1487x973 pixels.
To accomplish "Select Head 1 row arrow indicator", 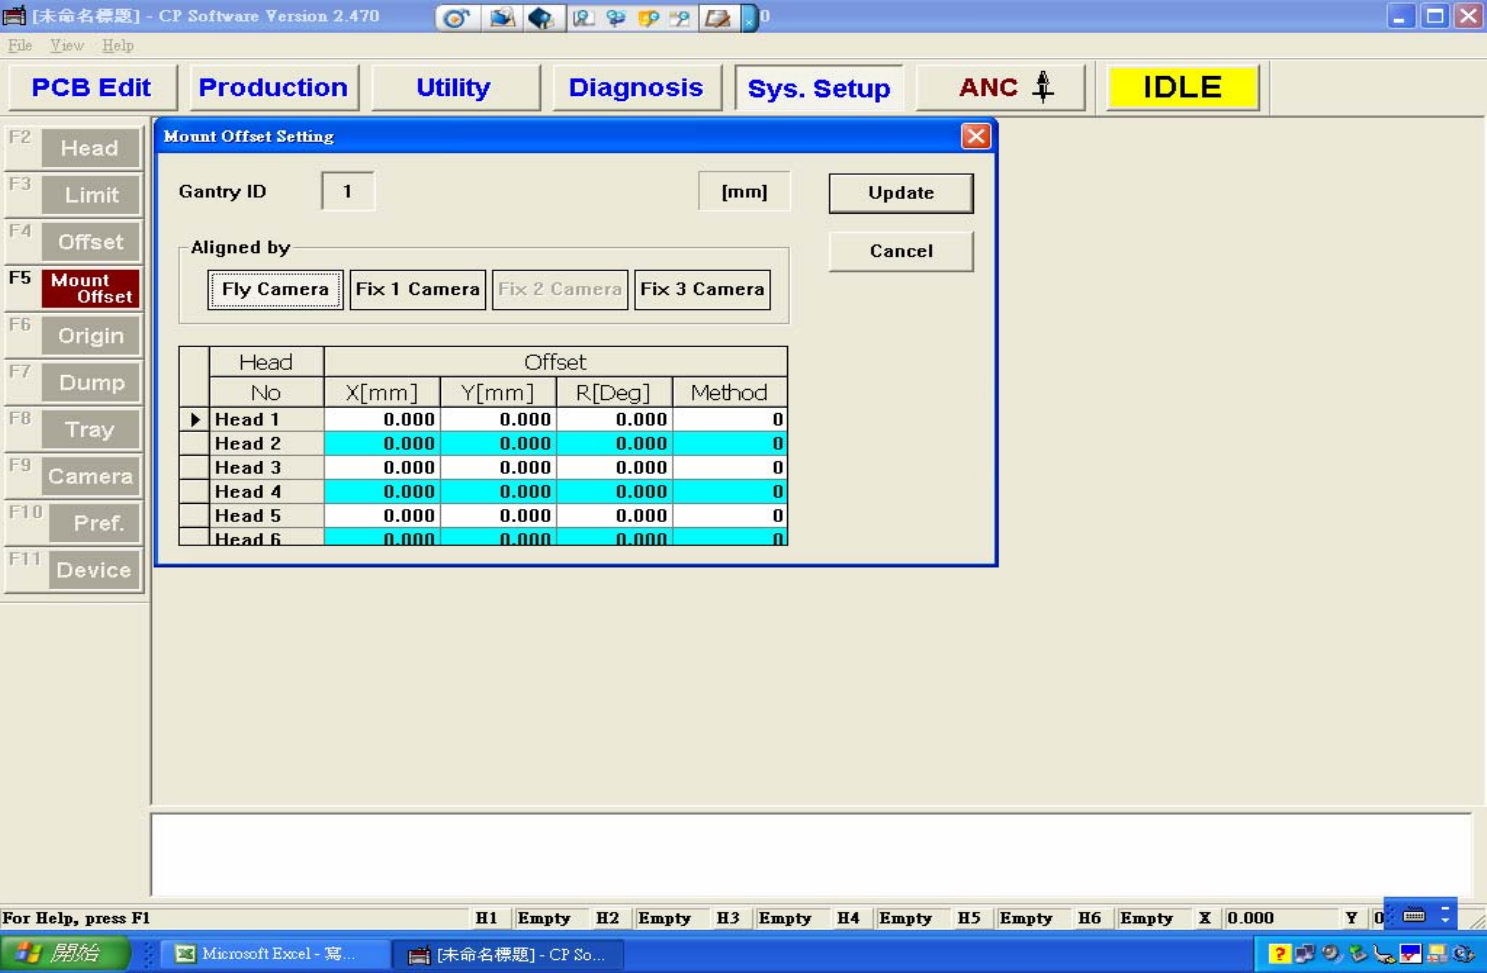I will [x=194, y=419].
